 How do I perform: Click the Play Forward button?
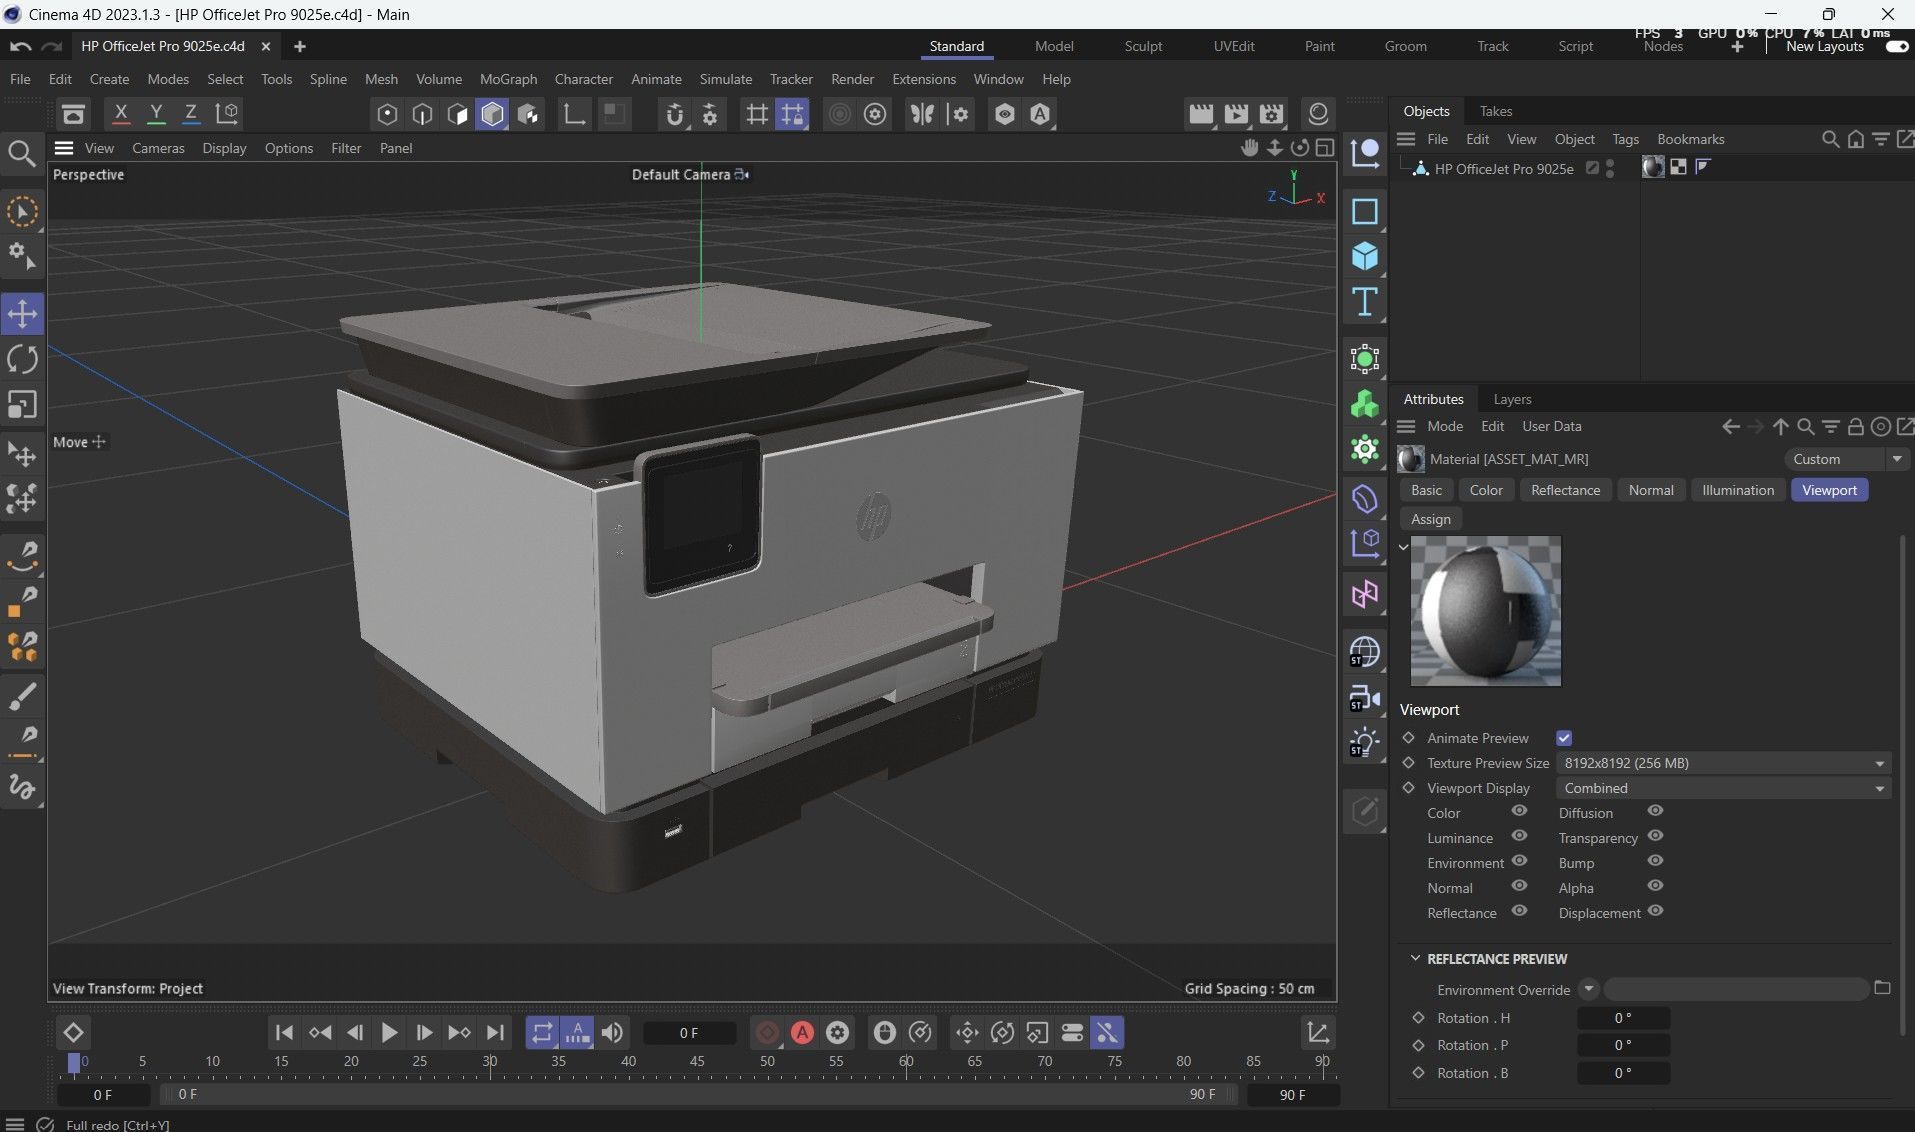coord(389,1033)
